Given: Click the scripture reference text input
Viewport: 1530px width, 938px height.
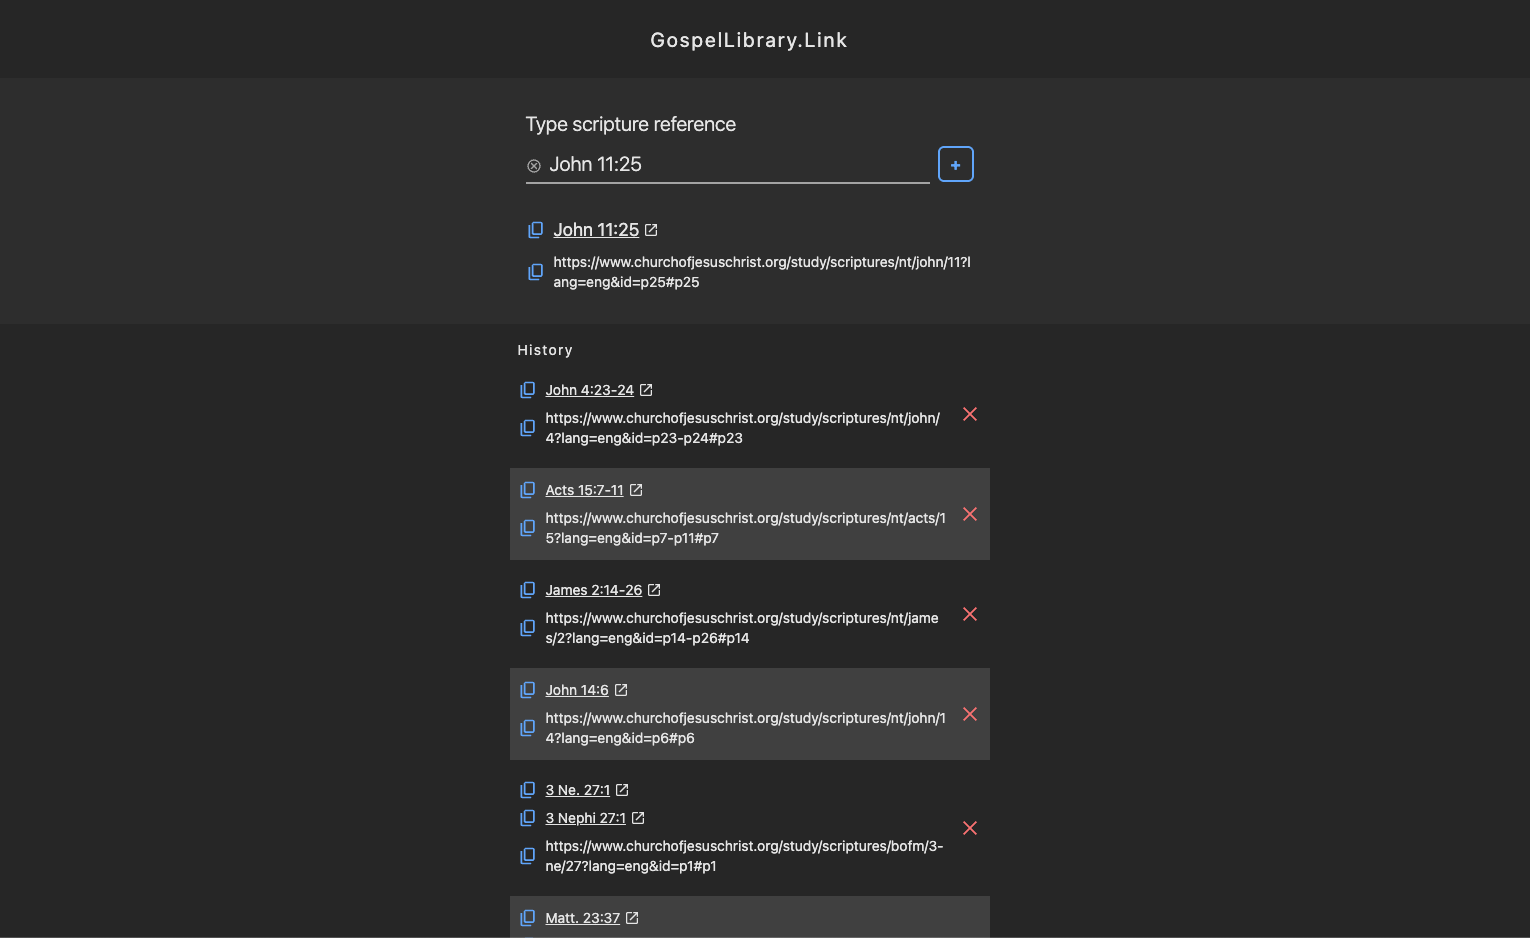Looking at the screenshot, I should (x=735, y=165).
